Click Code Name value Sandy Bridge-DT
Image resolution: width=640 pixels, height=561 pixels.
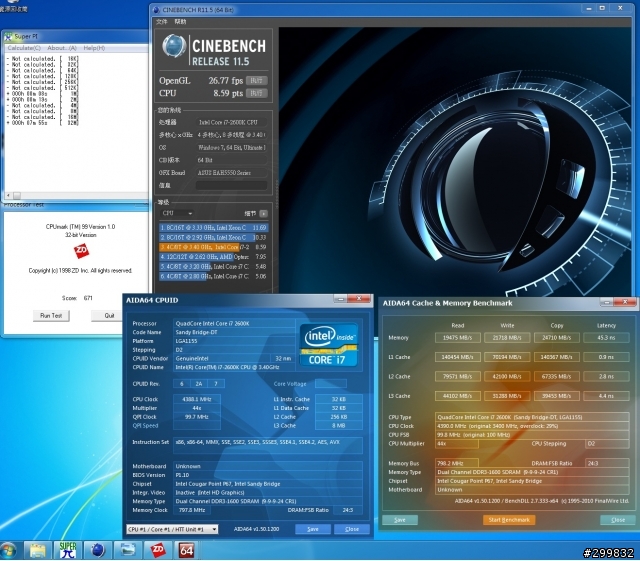pyautogui.click(x=234, y=332)
